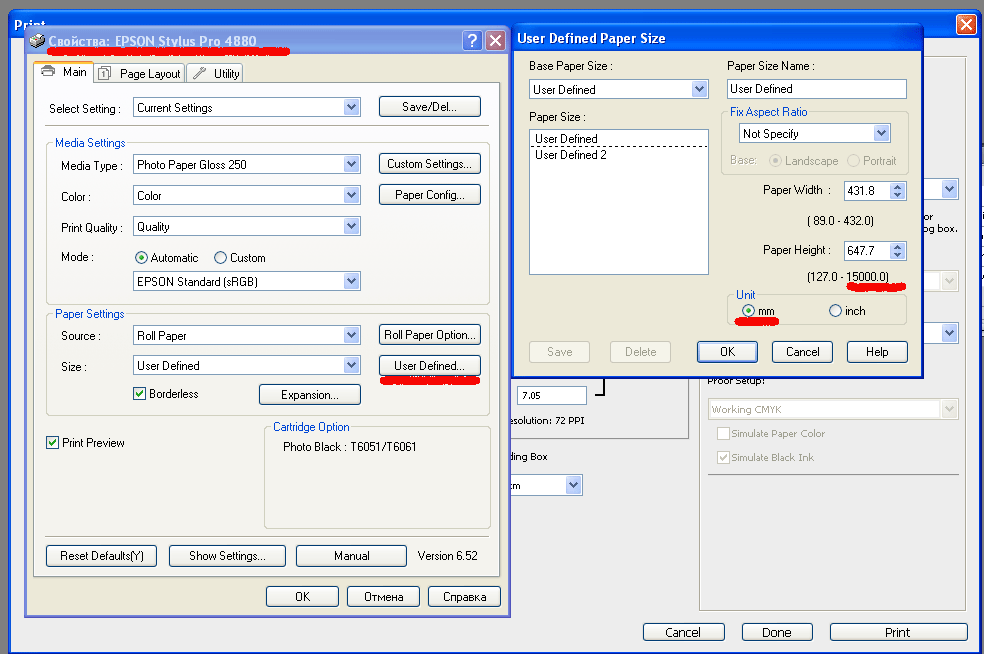984x654 pixels.
Task: Open the Page Layout tab
Action: 140,73
